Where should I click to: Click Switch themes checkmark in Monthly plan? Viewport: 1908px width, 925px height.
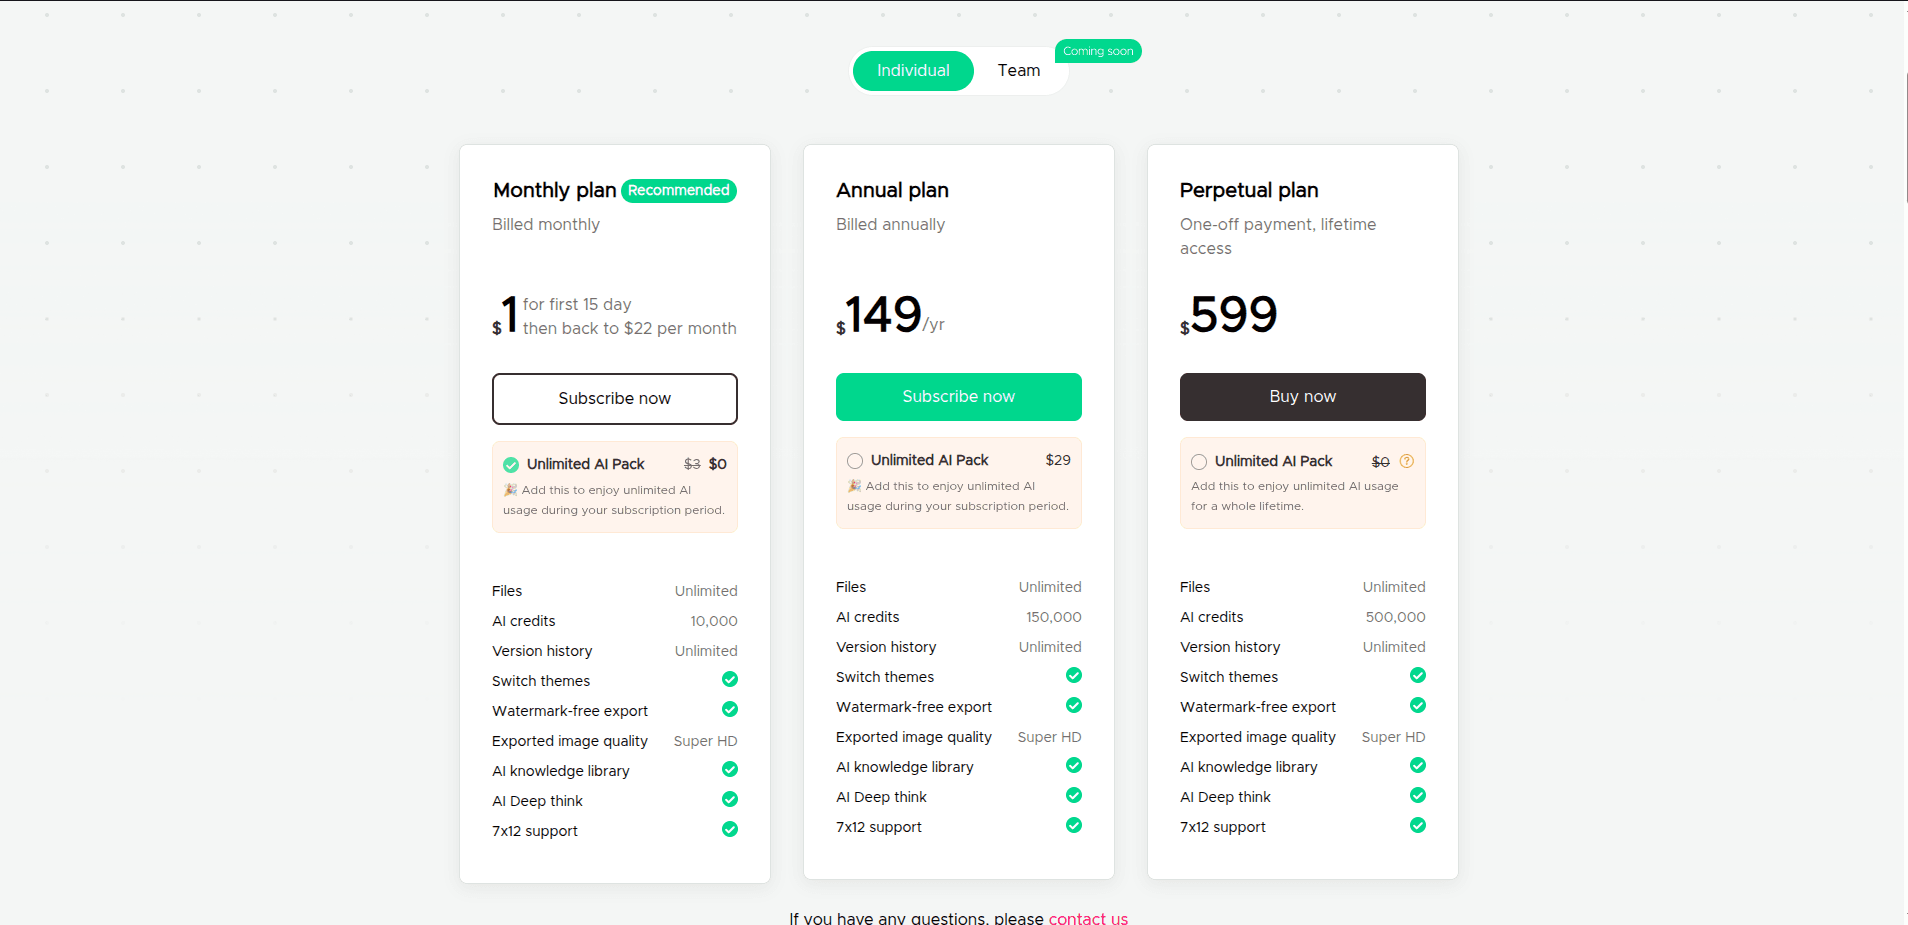click(730, 679)
